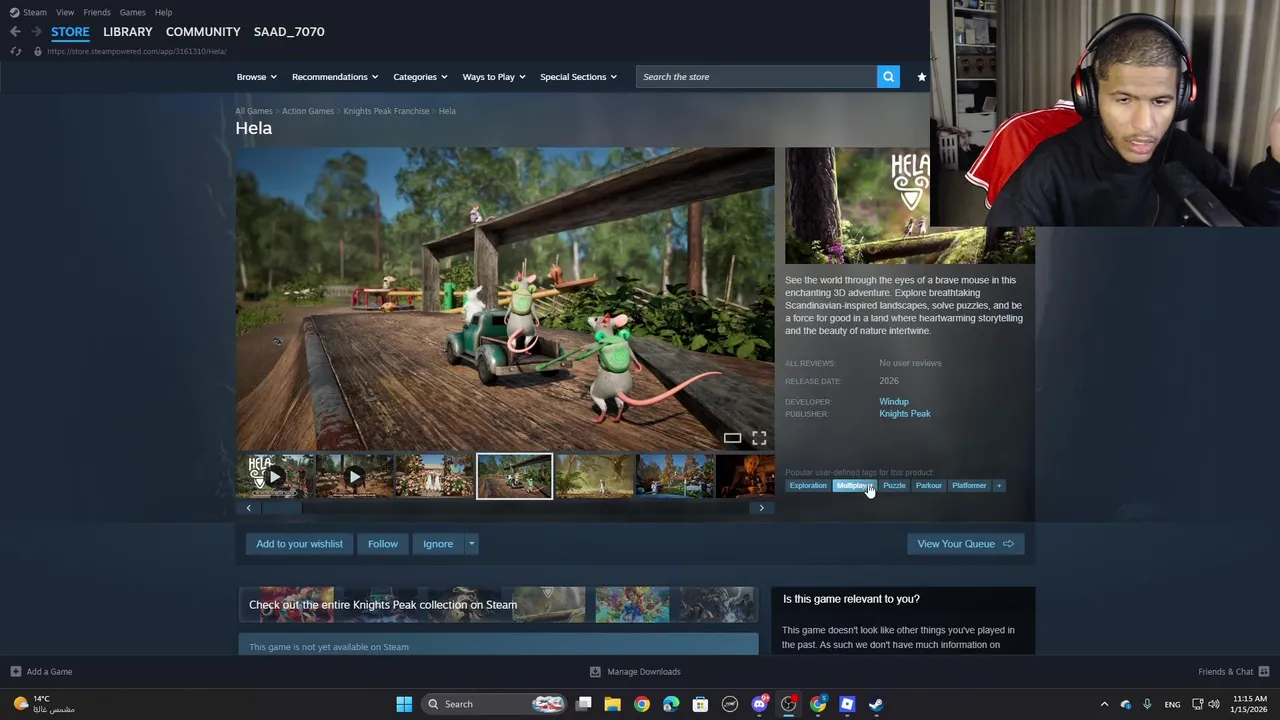Open Roblox from the taskbar

(847, 704)
